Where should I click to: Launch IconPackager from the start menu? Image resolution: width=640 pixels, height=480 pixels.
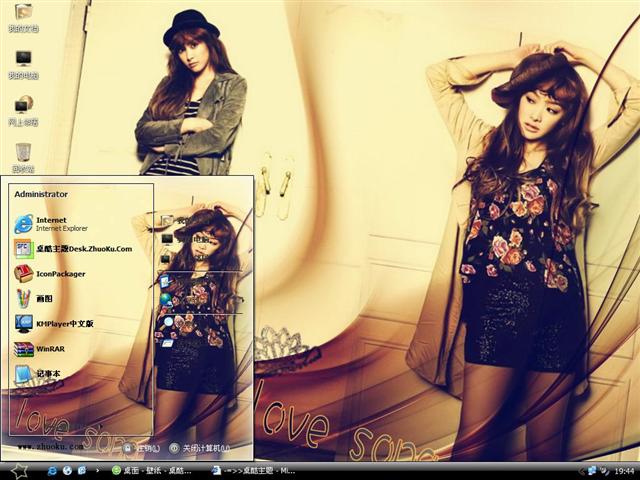pos(50,274)
